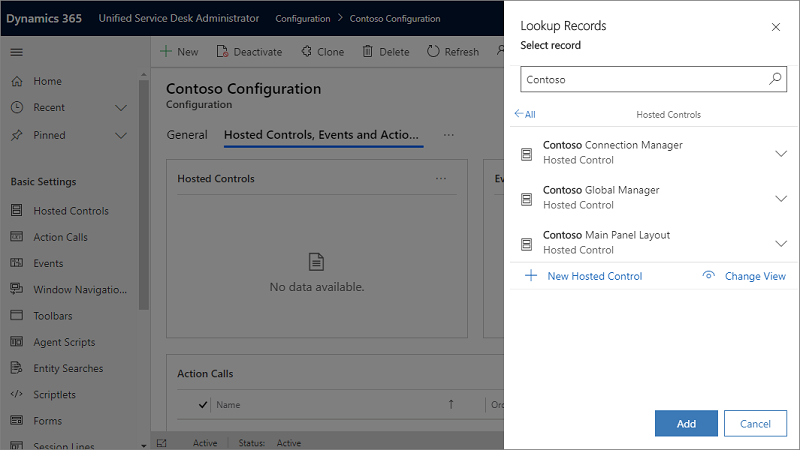
Task: Click the plus icon beside New Hosted Control
Action: point(531,276)
